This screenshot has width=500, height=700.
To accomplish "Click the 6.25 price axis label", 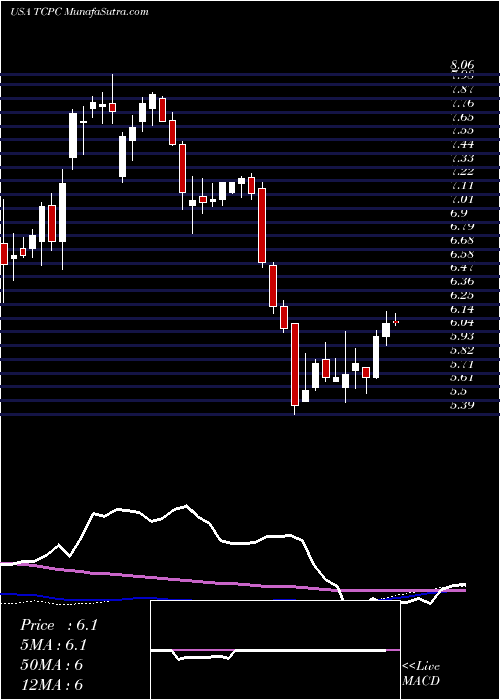I will 463,295.
